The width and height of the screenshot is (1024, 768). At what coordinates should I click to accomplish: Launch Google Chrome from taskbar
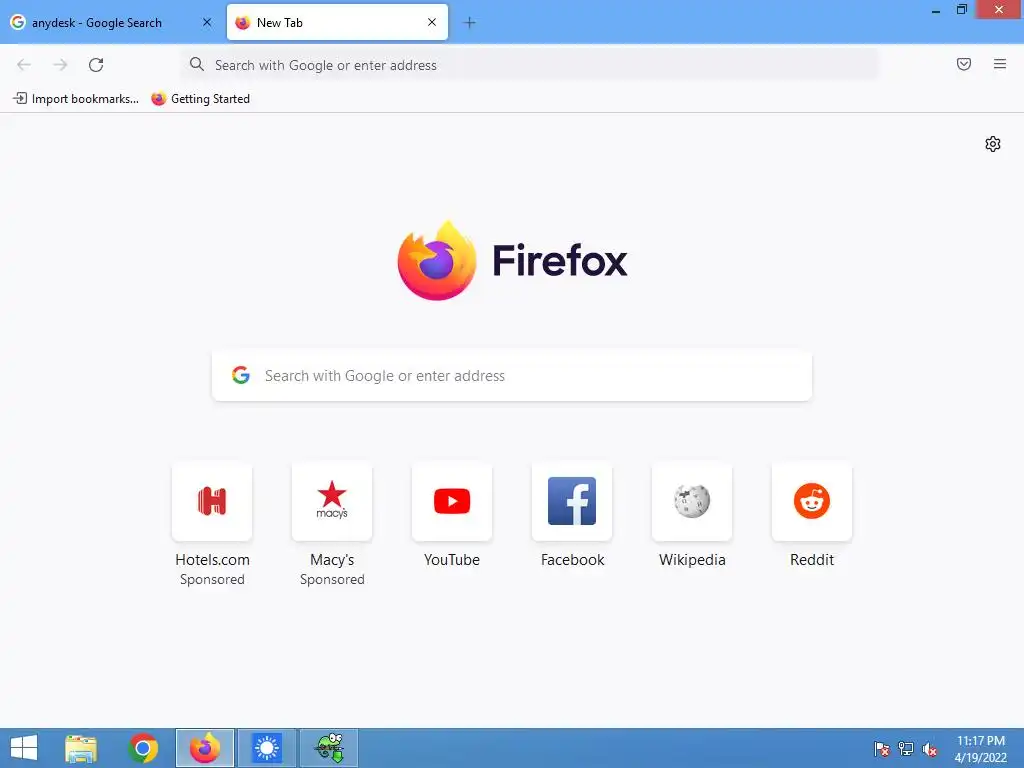[x=143, y=748]
